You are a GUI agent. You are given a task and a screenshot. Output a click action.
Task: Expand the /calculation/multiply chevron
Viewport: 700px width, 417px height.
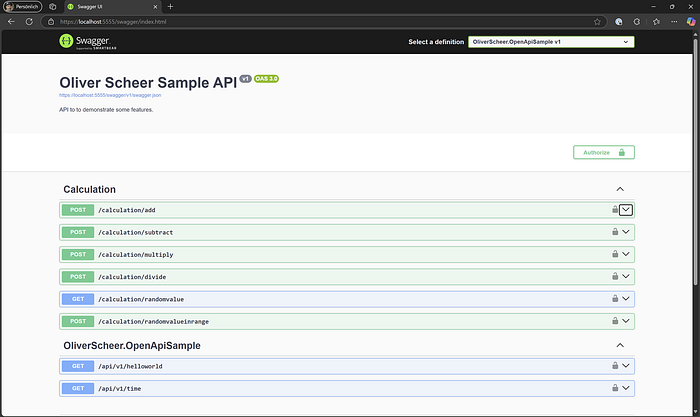click(626, 254)
